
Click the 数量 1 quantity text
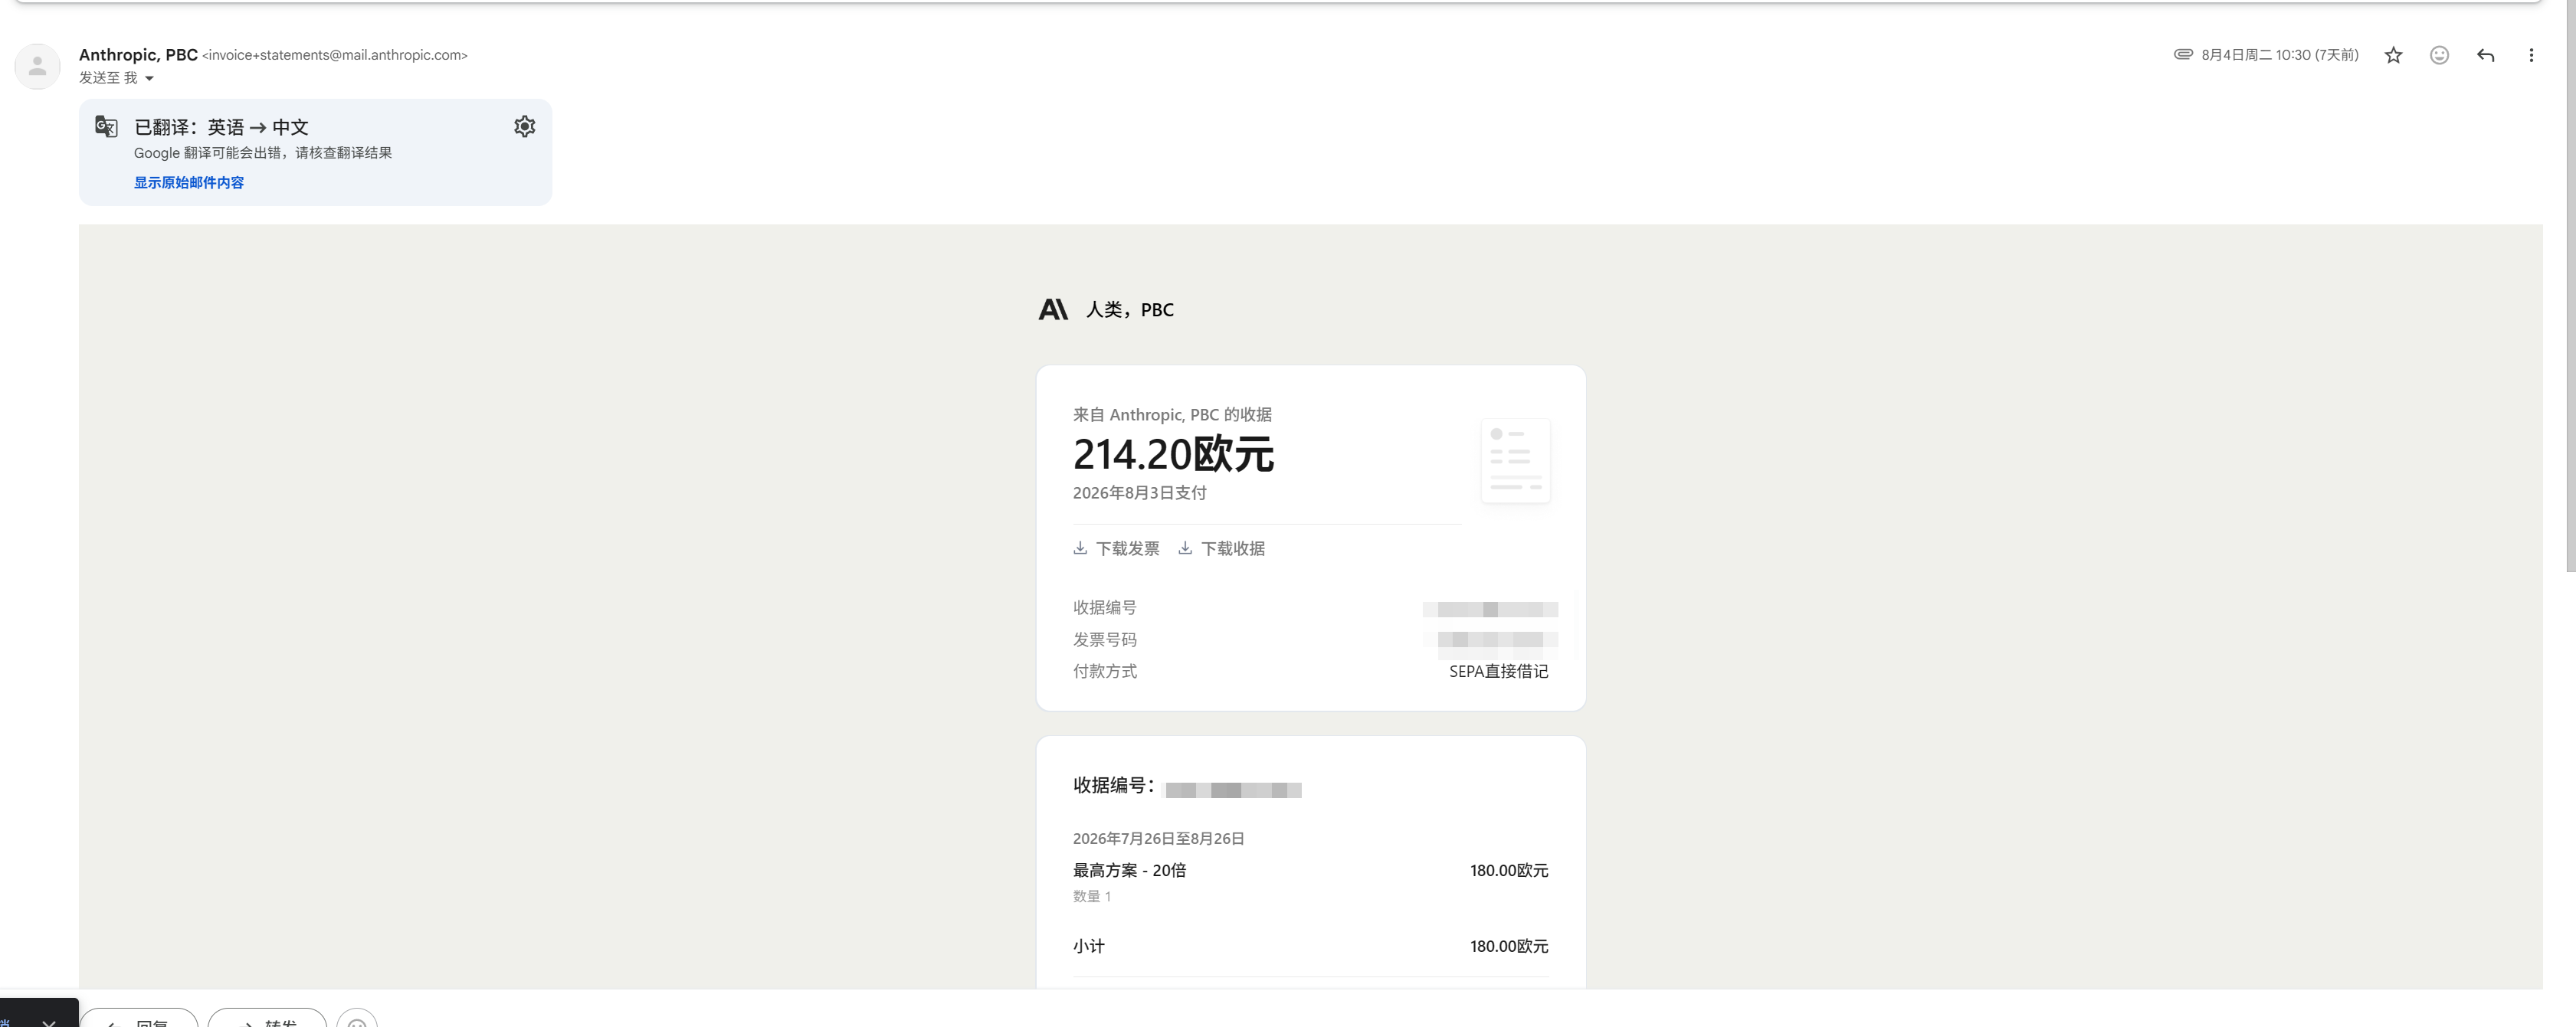point(1091,896)
